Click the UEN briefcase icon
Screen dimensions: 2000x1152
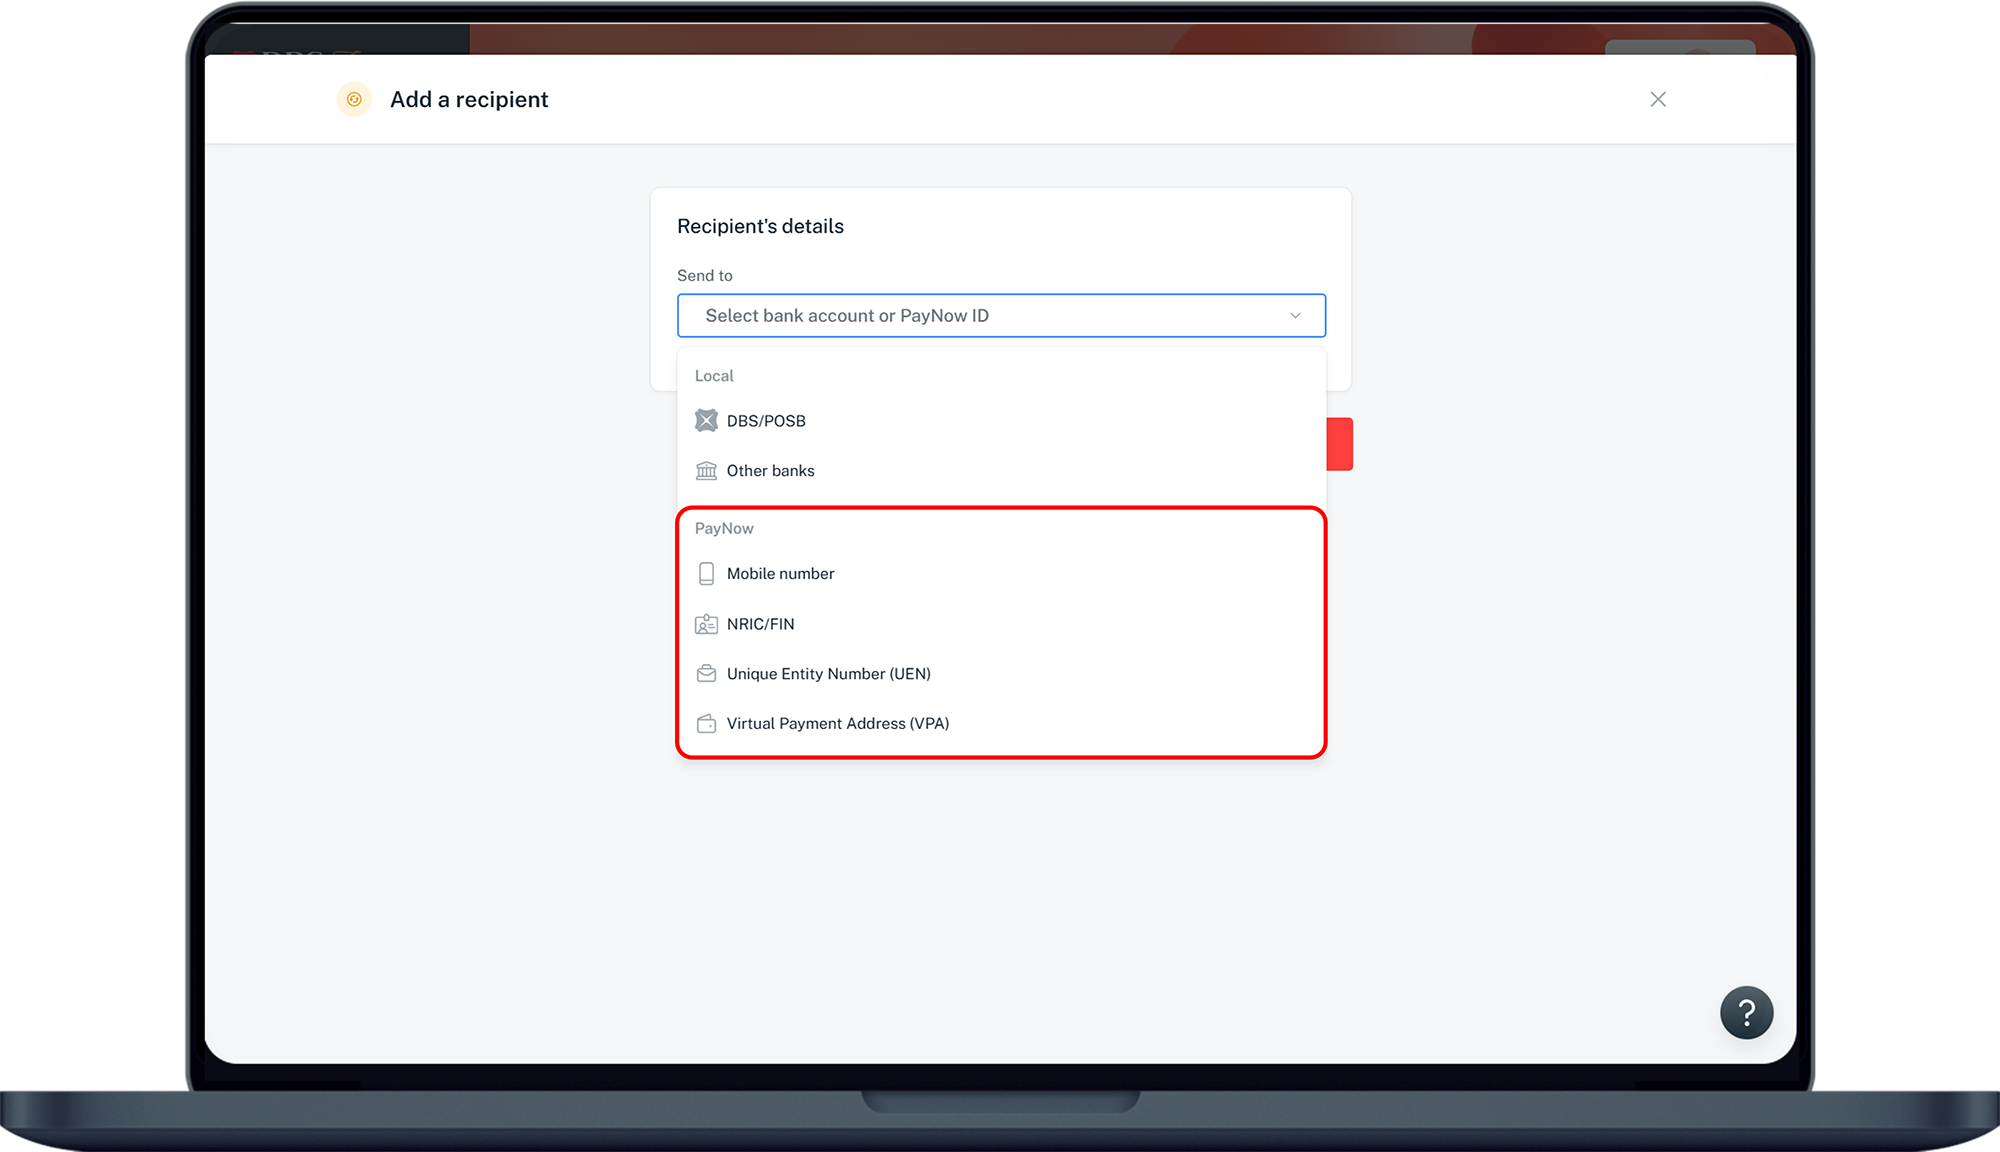706,674
